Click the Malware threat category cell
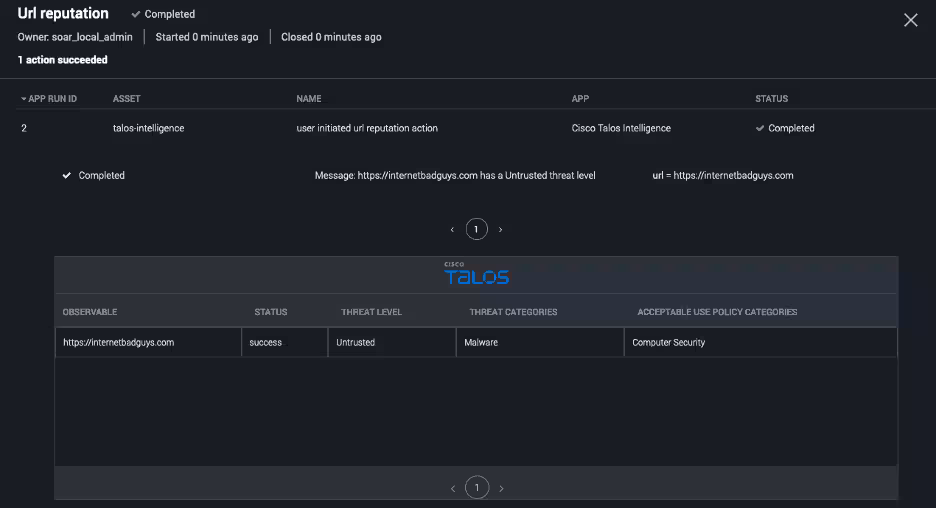Screen dimensions: 936x508 pos(480,342)
